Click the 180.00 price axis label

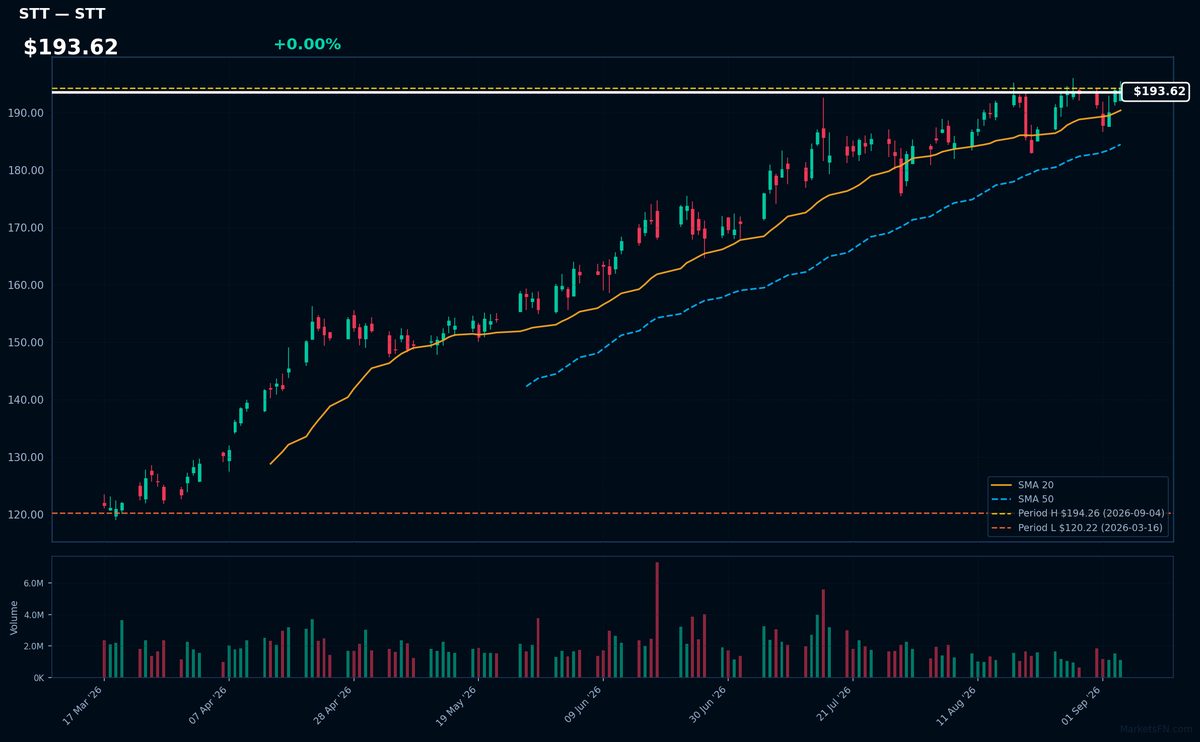pos(25,171)
